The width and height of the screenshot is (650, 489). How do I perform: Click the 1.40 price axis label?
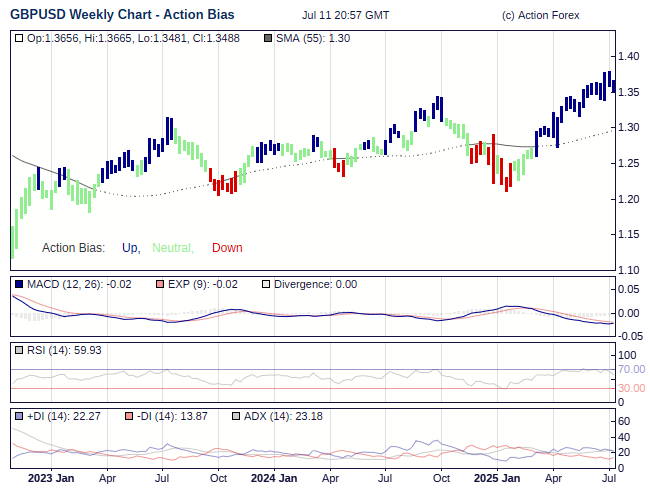[x=629, y=56]
